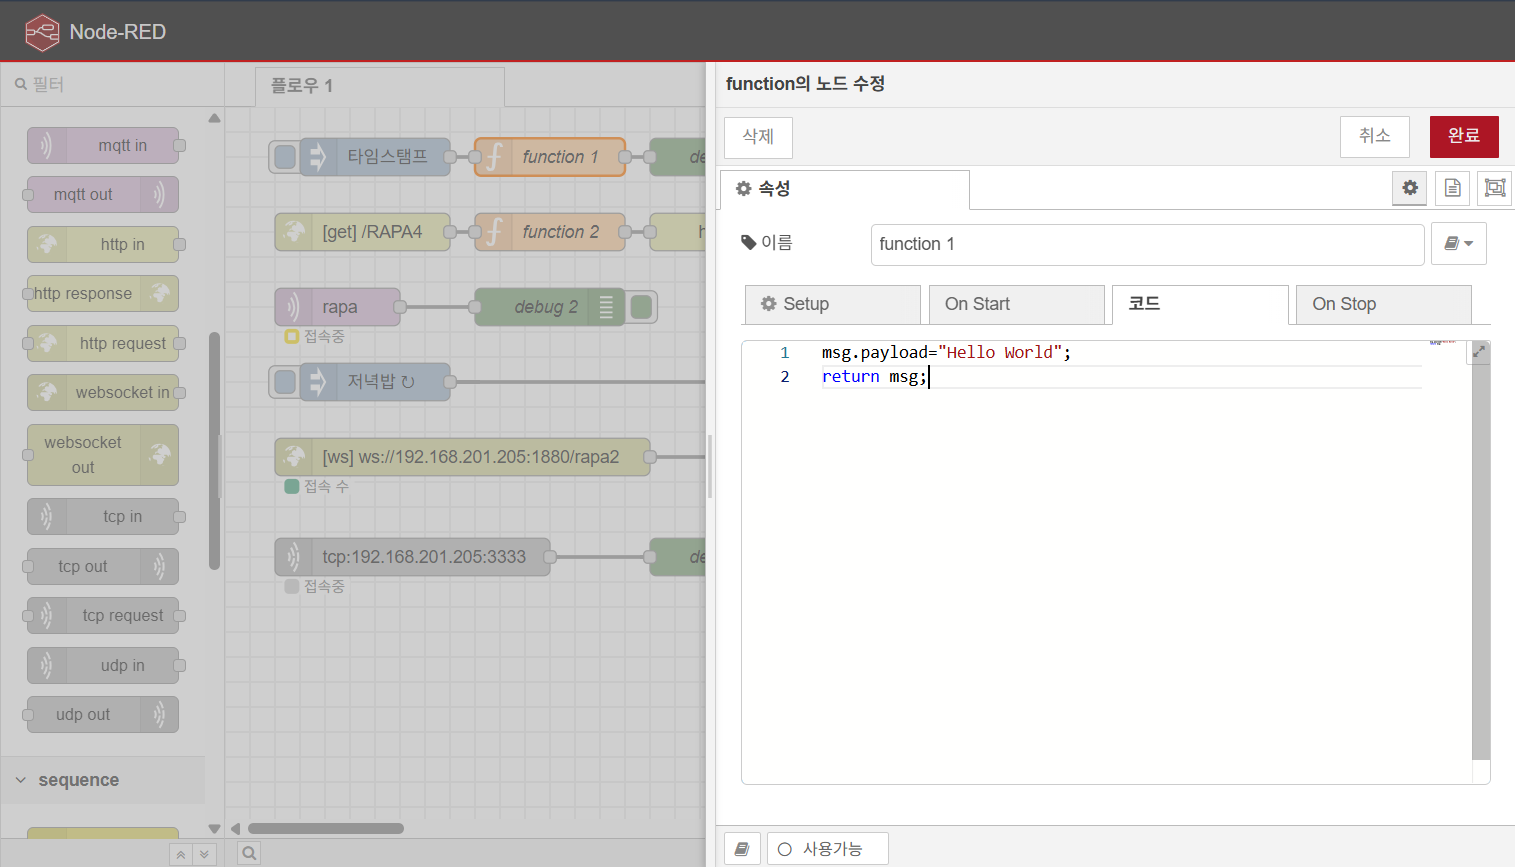Click the palette expand-all double arrow
Image resolution: width=1515 pixels, height=867 pixels.
[x=204, y=854]
